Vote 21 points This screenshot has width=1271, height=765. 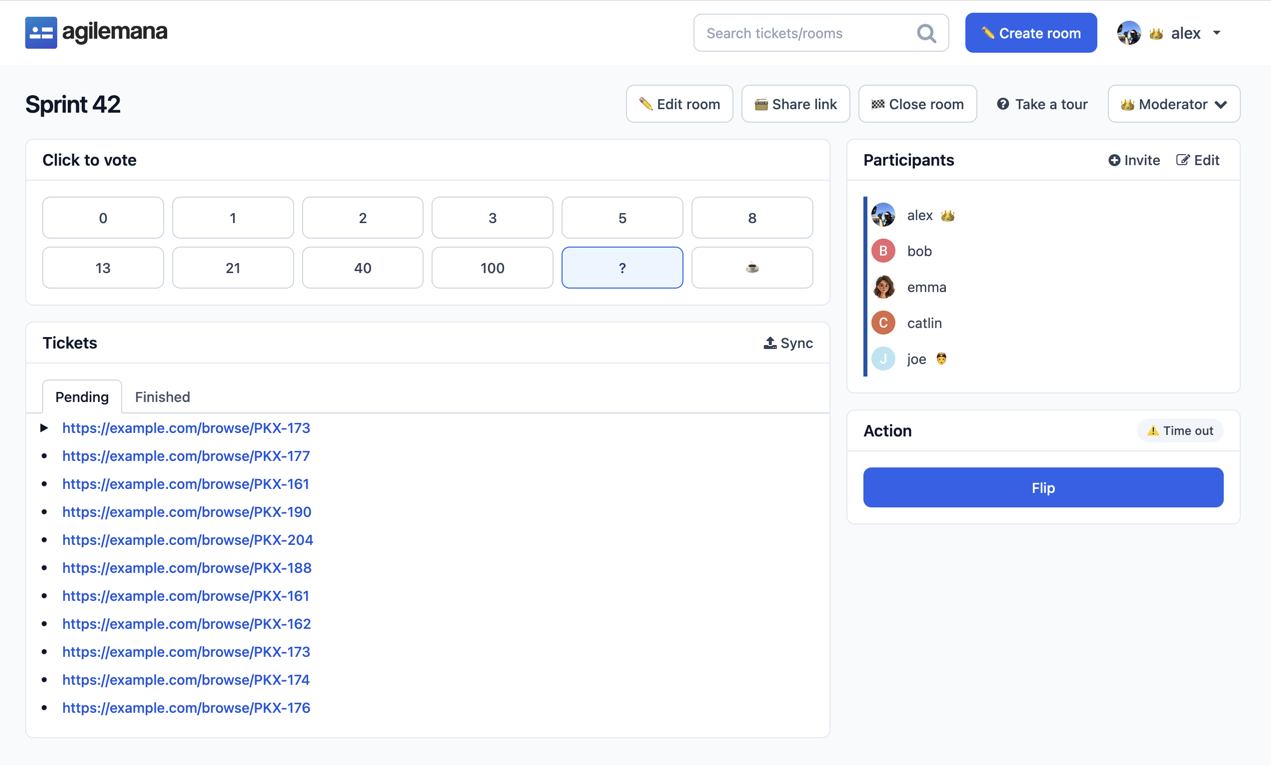coord(233,268)
